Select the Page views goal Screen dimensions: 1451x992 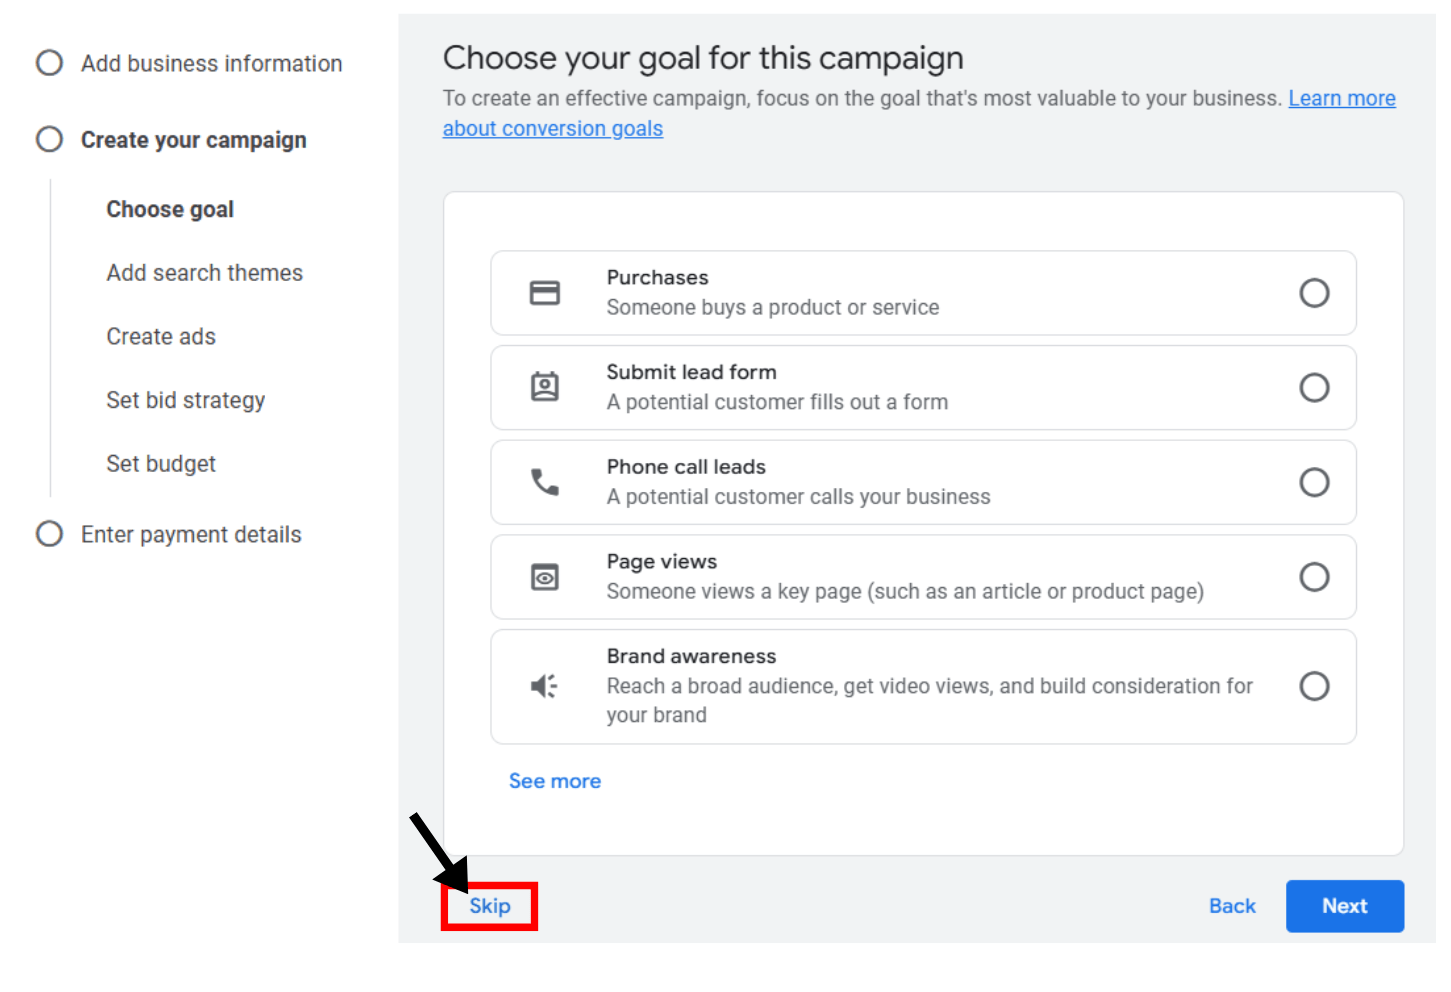pos(1314,576)
